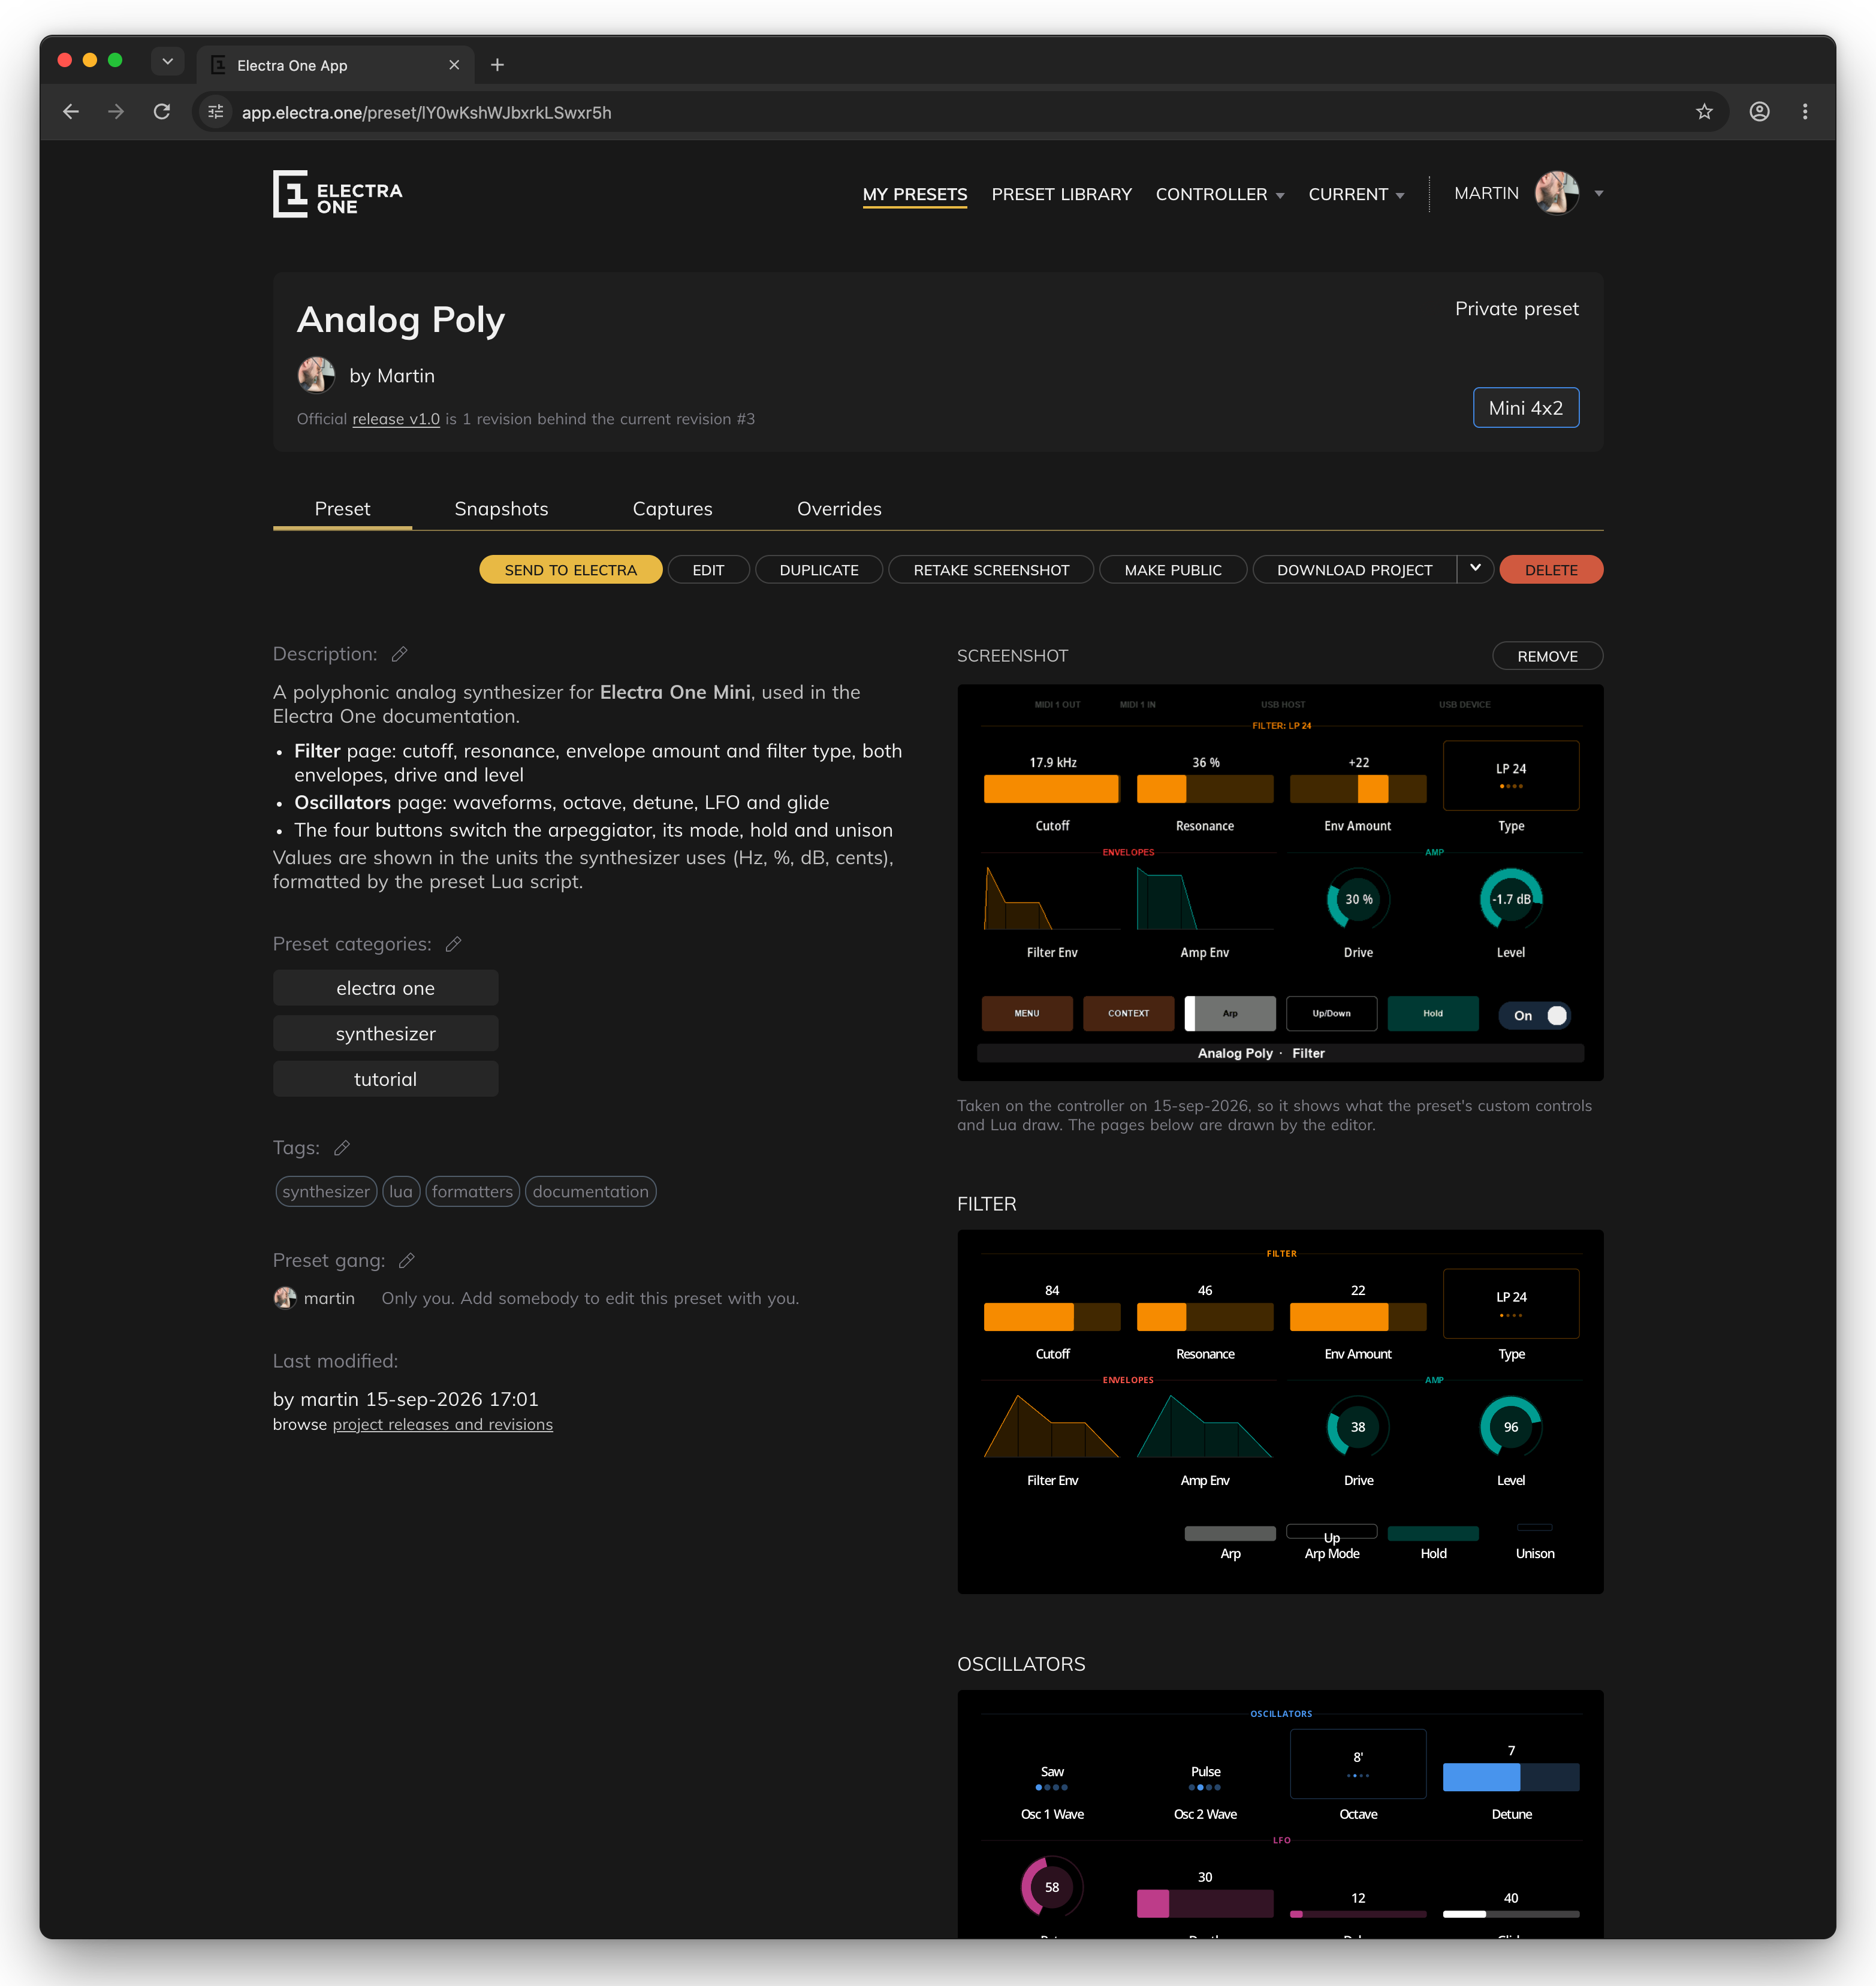This screenshot has height=1986, width=1876.
Task: Click the controller screenshot thumbnail
Action: 1280,882
